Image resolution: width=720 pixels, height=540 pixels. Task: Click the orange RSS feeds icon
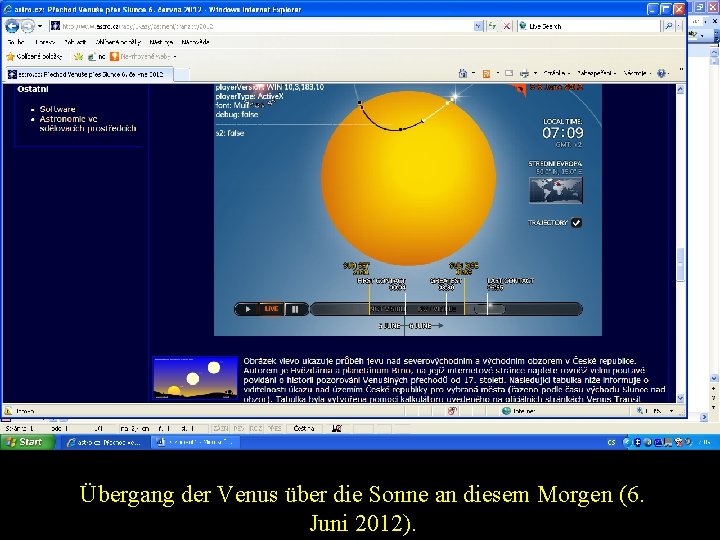[x=486, y=73]
